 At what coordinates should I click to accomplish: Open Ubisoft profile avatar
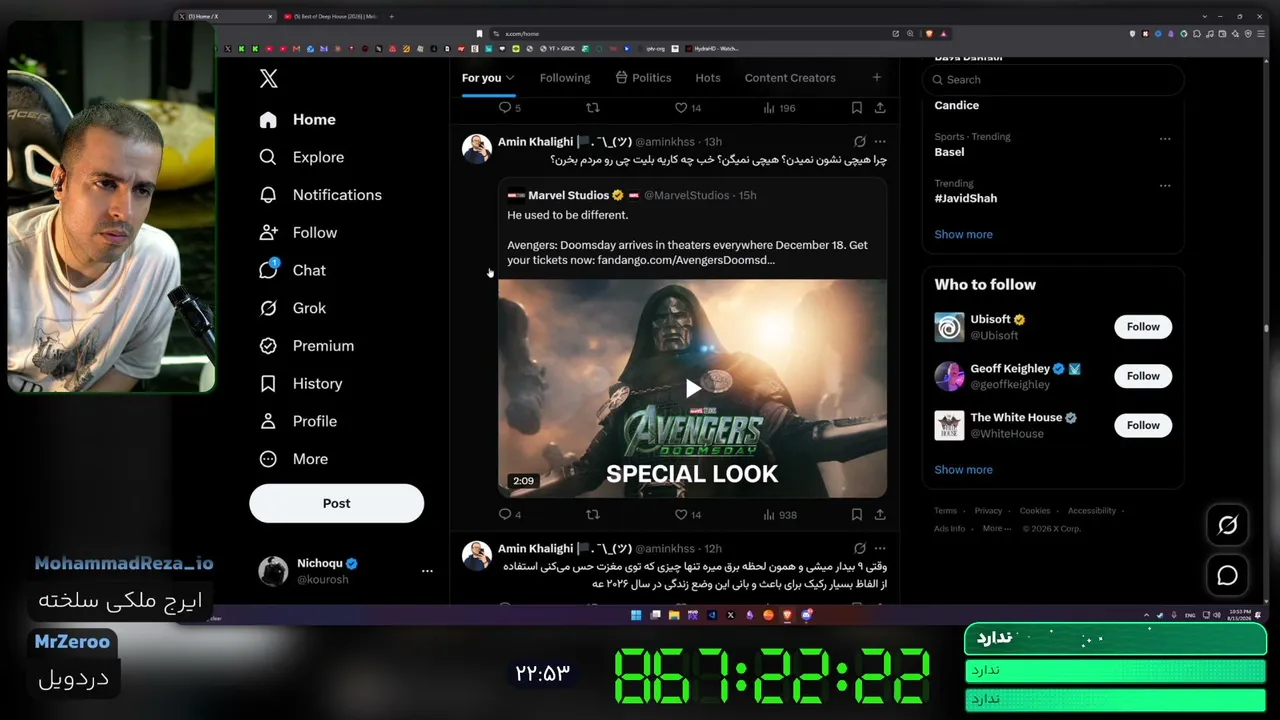[949, 327]
